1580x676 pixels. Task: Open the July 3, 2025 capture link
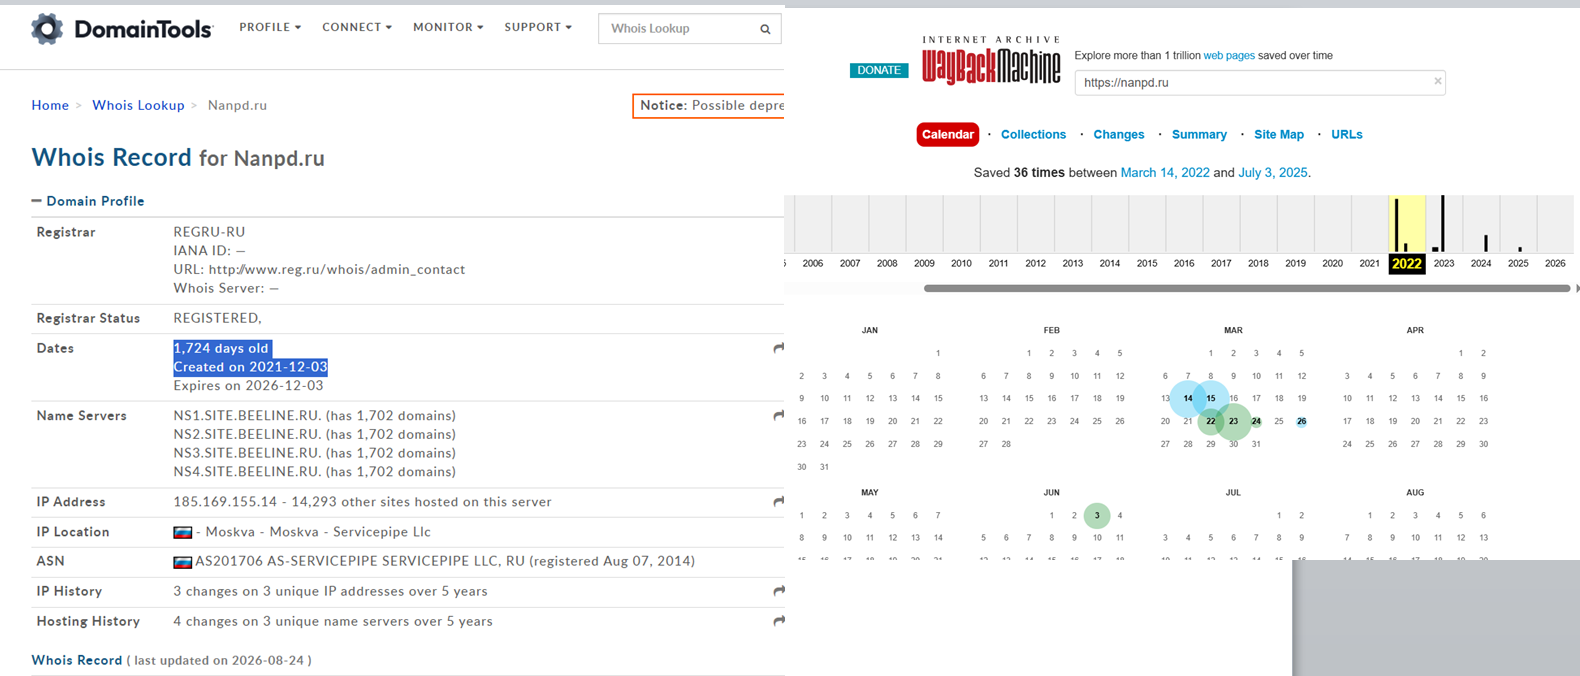pyautogui.click(x=1272, y=173)
